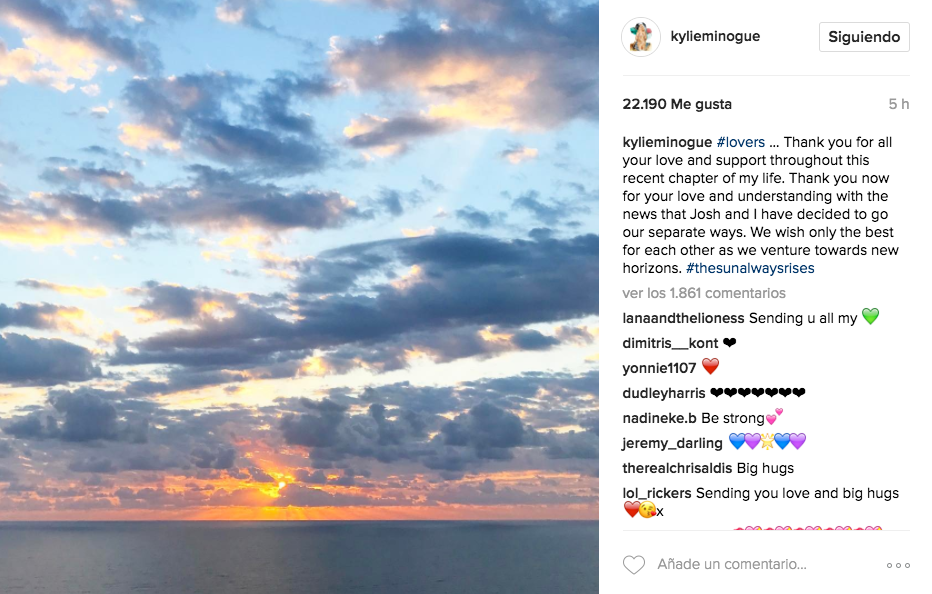The image size is (932, 594).
Task: Open nadineke.b commenter profile
Action: pyautogui.click(x=659, y=418)
